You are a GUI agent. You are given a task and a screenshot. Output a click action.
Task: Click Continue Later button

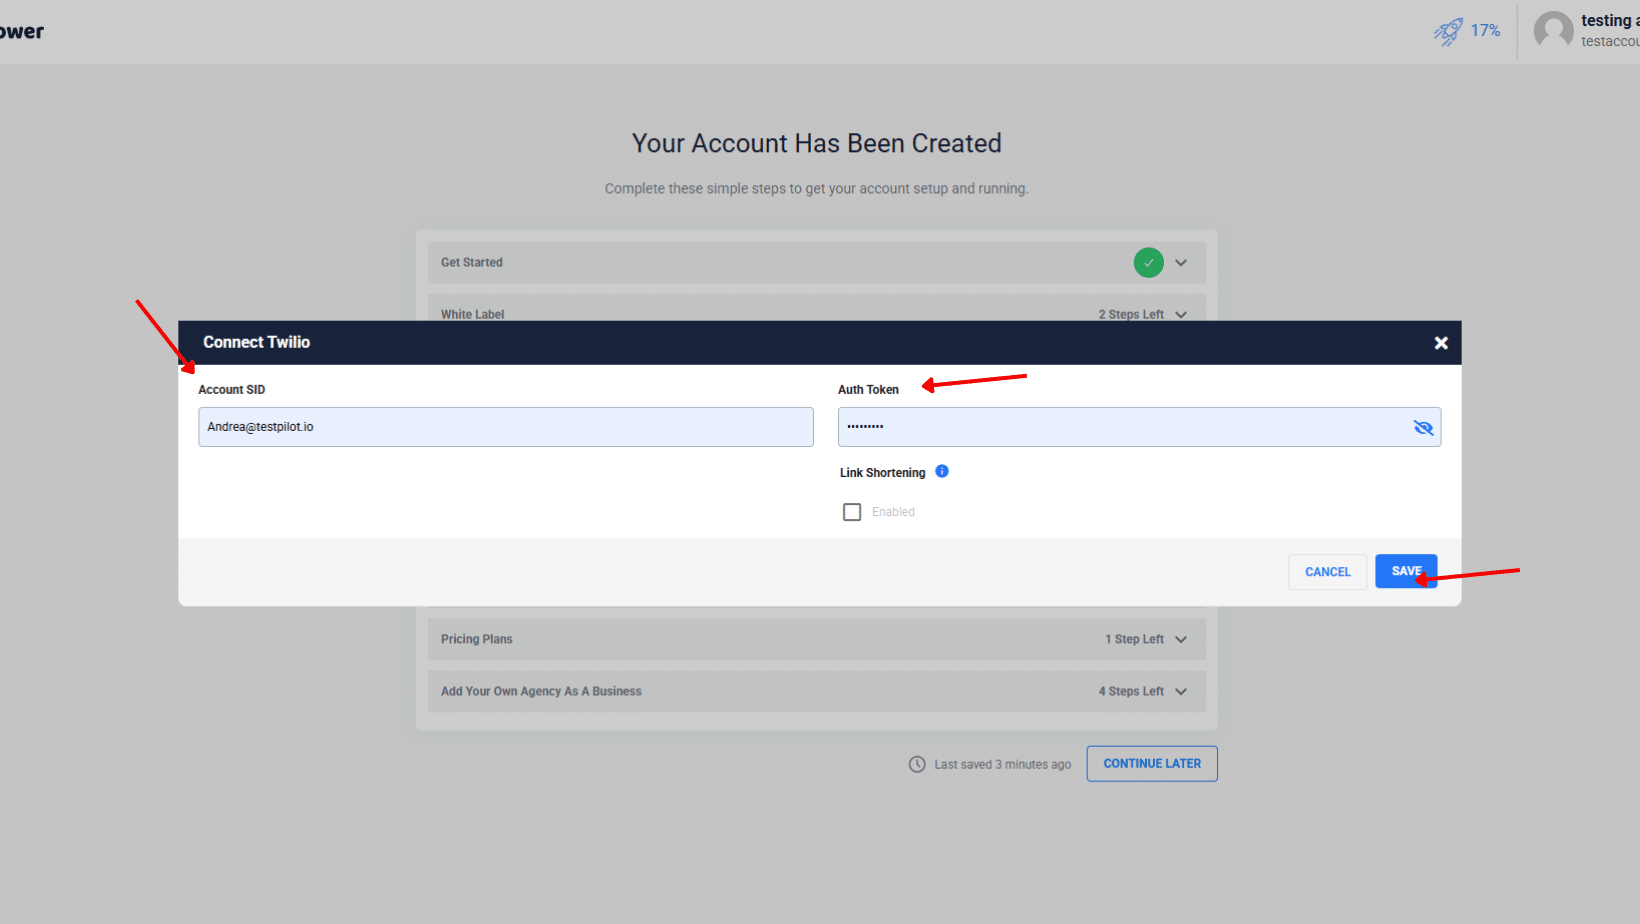tap(1152, 764)
